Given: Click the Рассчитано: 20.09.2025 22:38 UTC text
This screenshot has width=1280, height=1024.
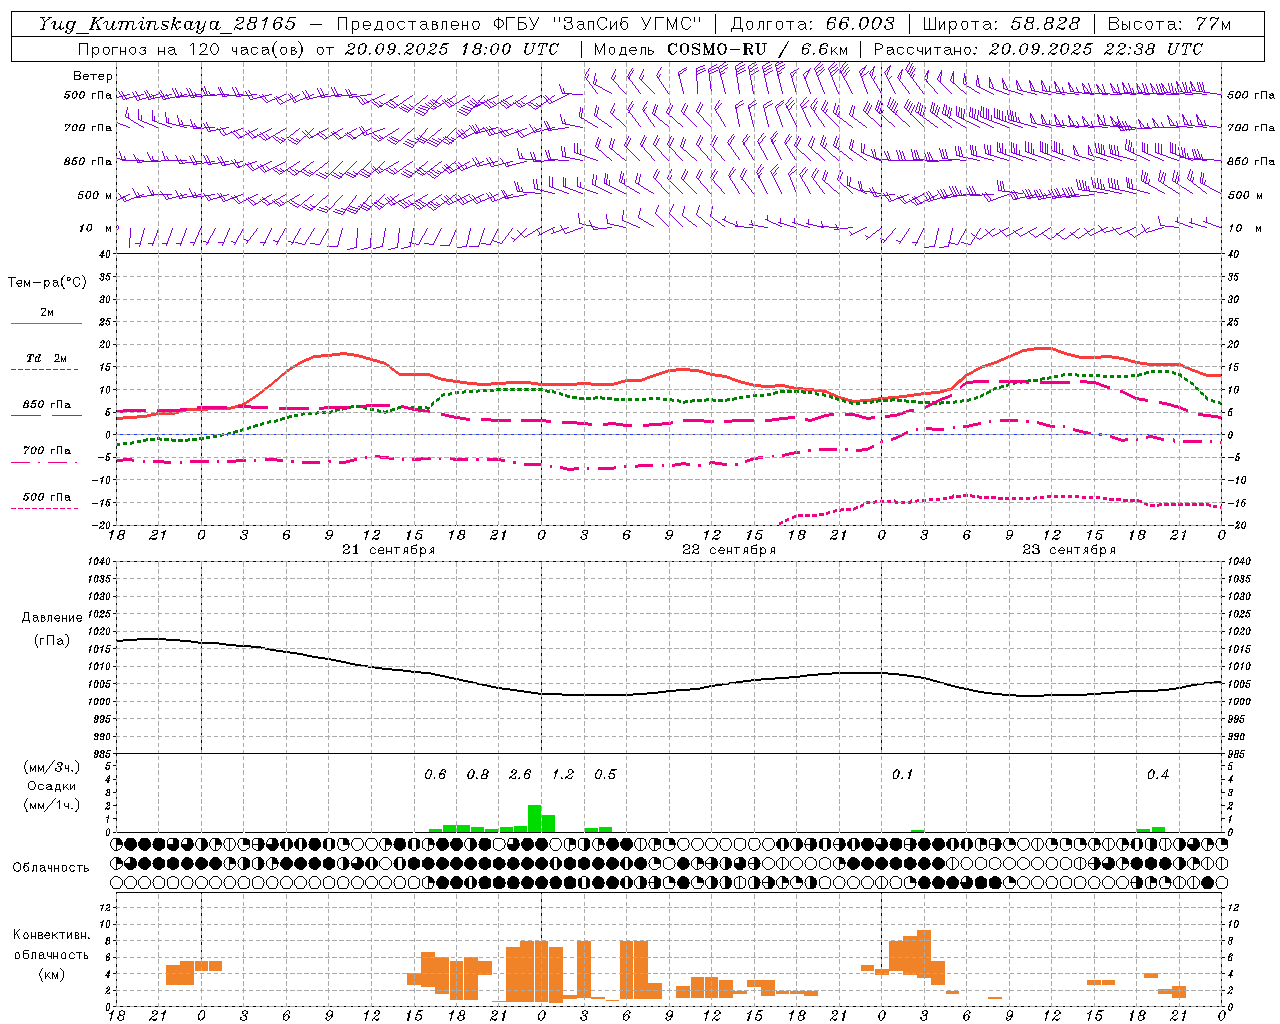Looking at the screenshot, I should coord(1038,49).
